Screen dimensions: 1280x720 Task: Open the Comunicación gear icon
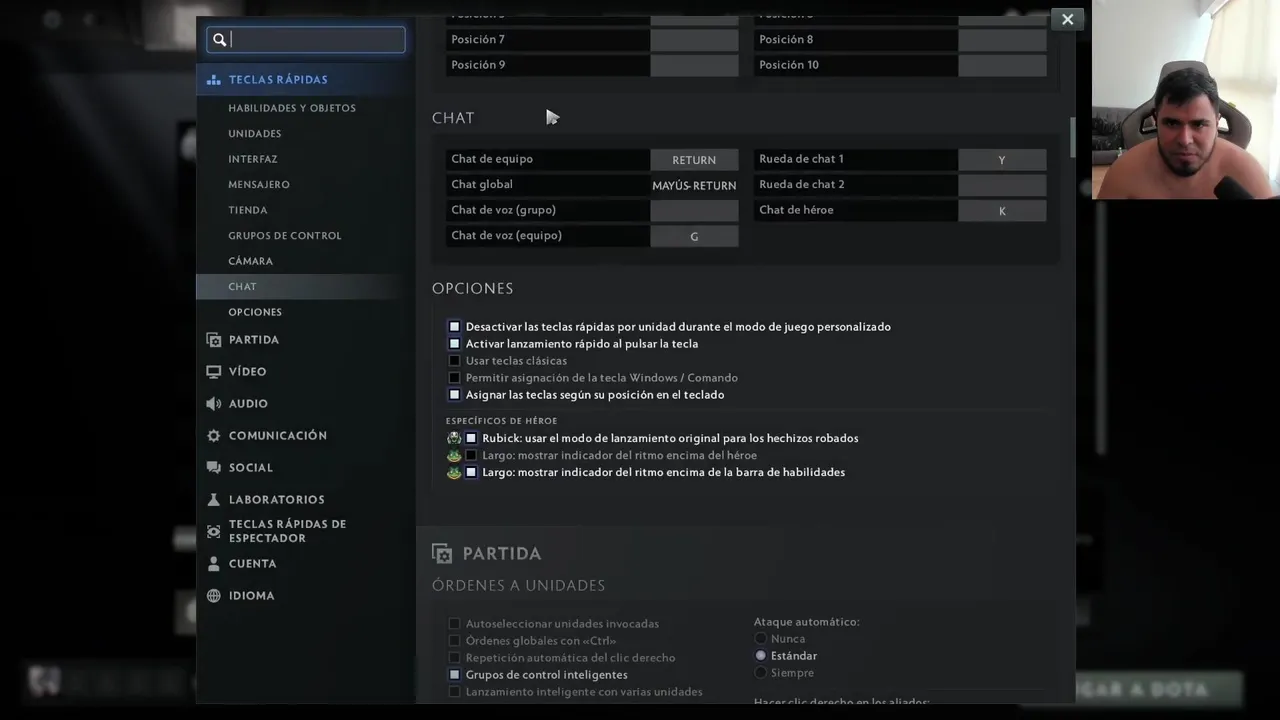(213, 436)
